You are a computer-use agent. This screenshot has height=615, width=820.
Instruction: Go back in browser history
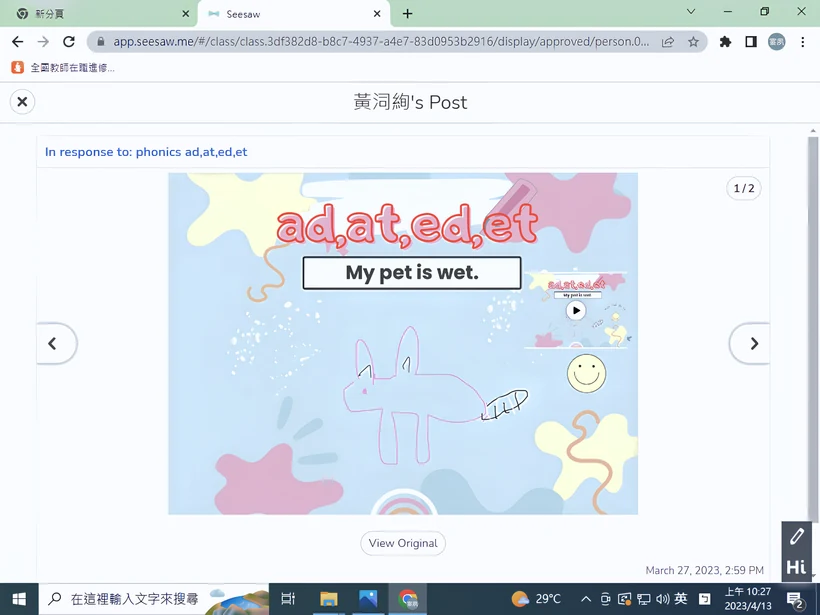click(x=17, y=42)
